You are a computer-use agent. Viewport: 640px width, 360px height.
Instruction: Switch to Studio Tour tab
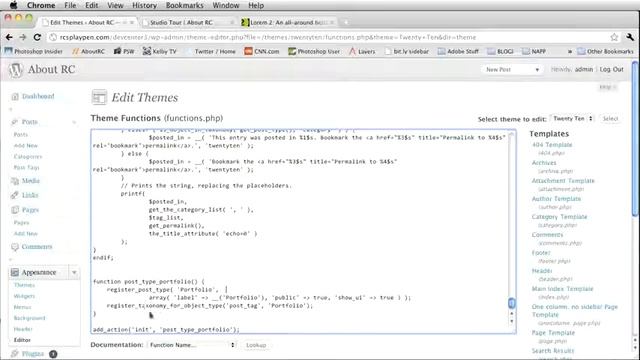point(188,22)
